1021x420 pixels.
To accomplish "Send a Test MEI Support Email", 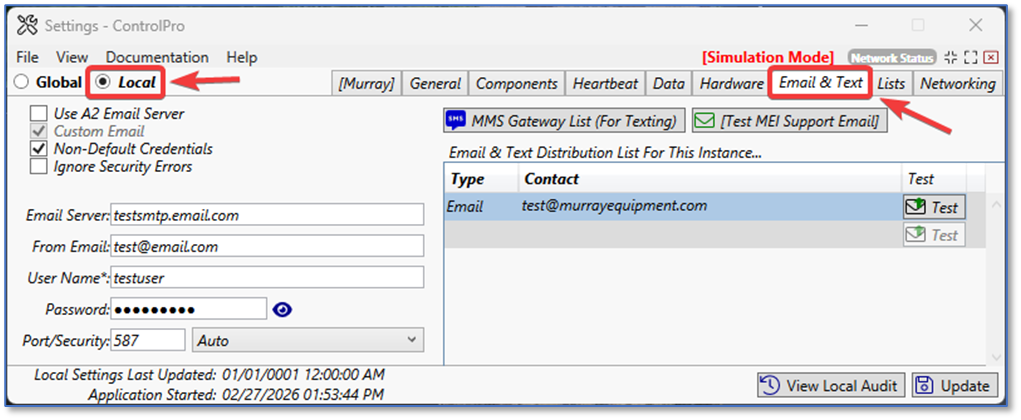I will 790,121.
